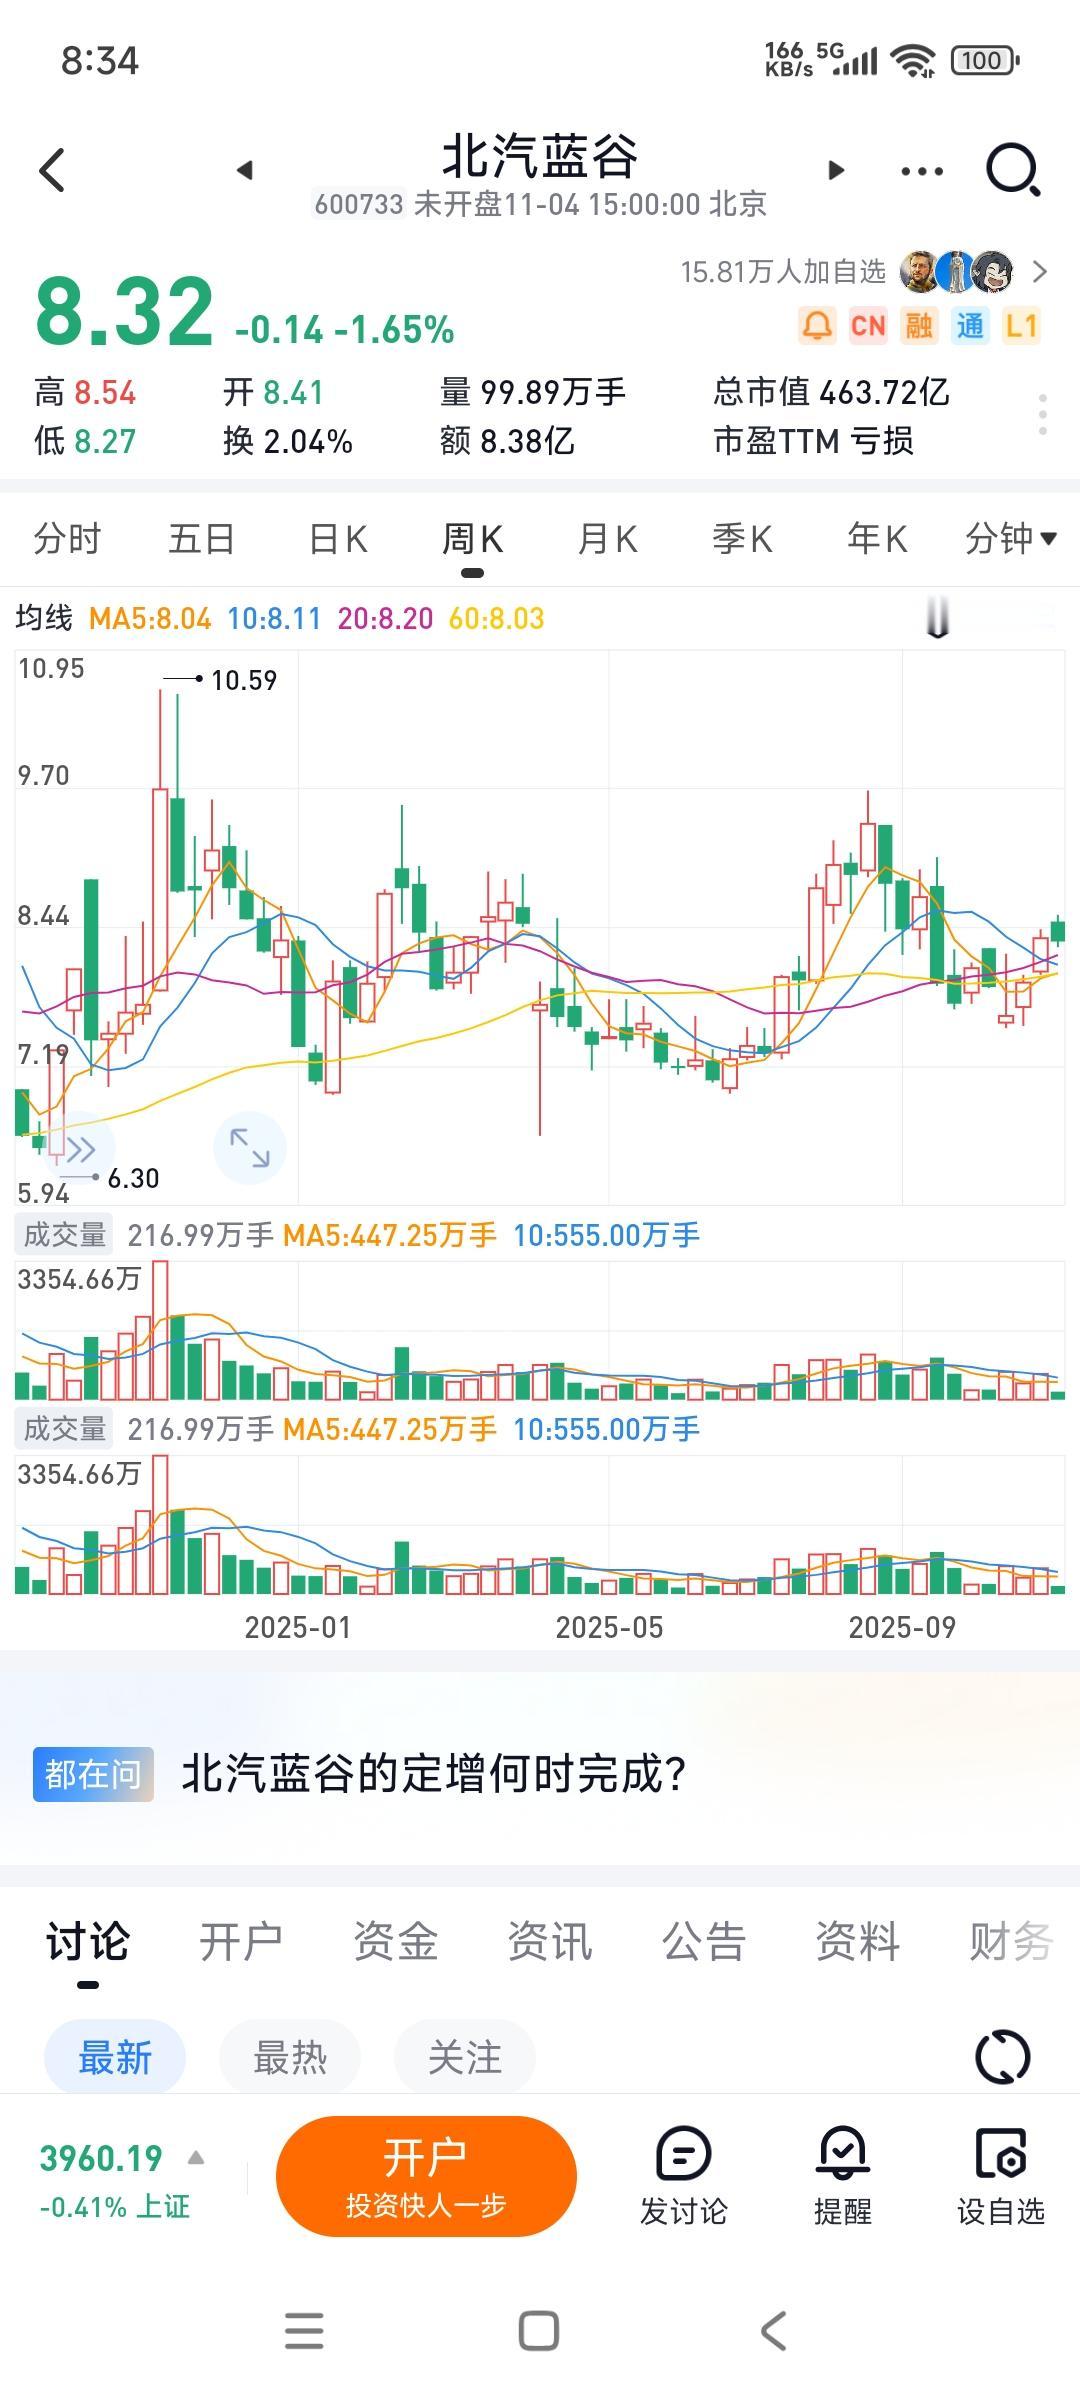Switch to 资讯 tab

coord(549,1941)
